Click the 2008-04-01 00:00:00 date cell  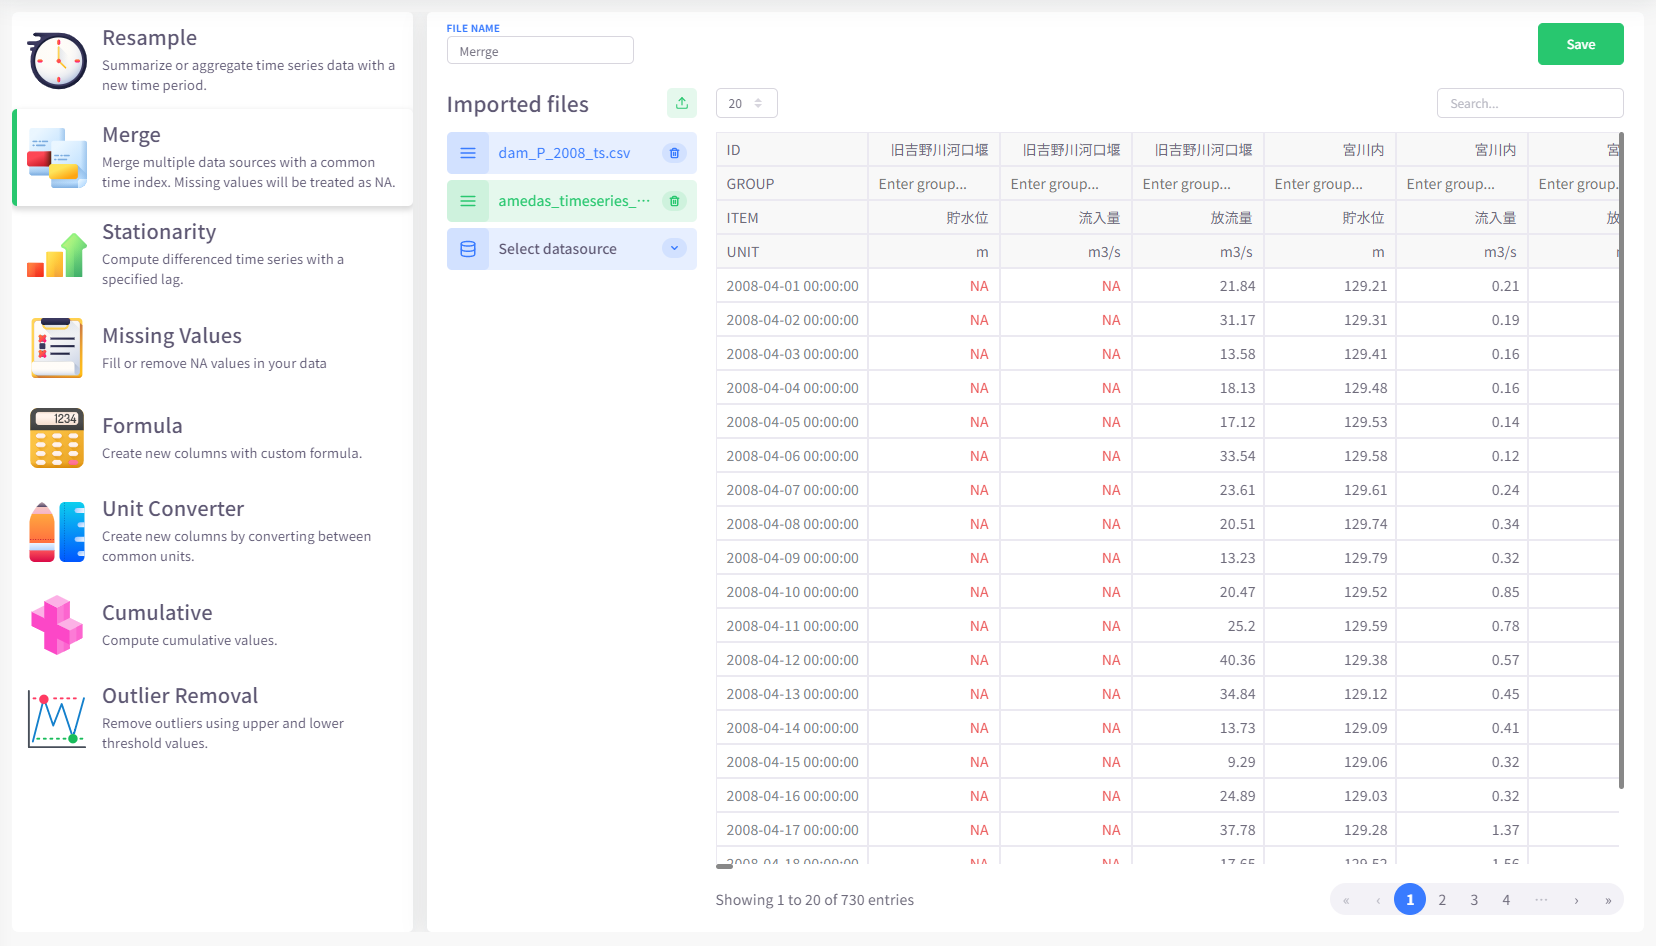pos(792,286)
